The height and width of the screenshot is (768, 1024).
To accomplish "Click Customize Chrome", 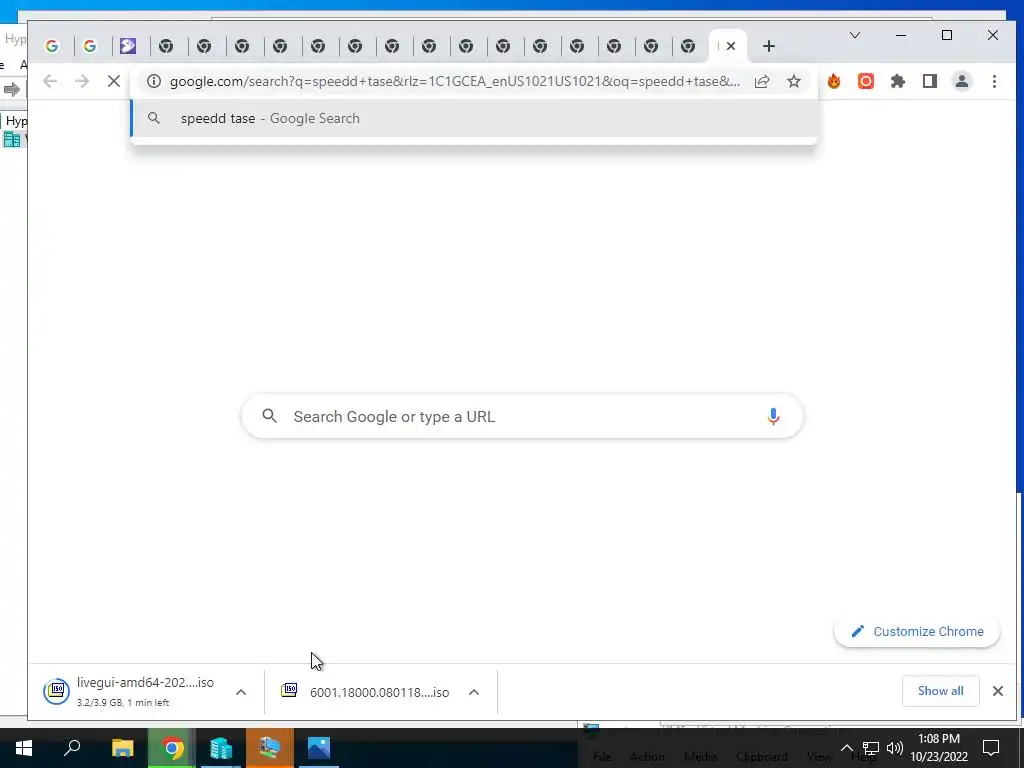I will tap(917, 632).
